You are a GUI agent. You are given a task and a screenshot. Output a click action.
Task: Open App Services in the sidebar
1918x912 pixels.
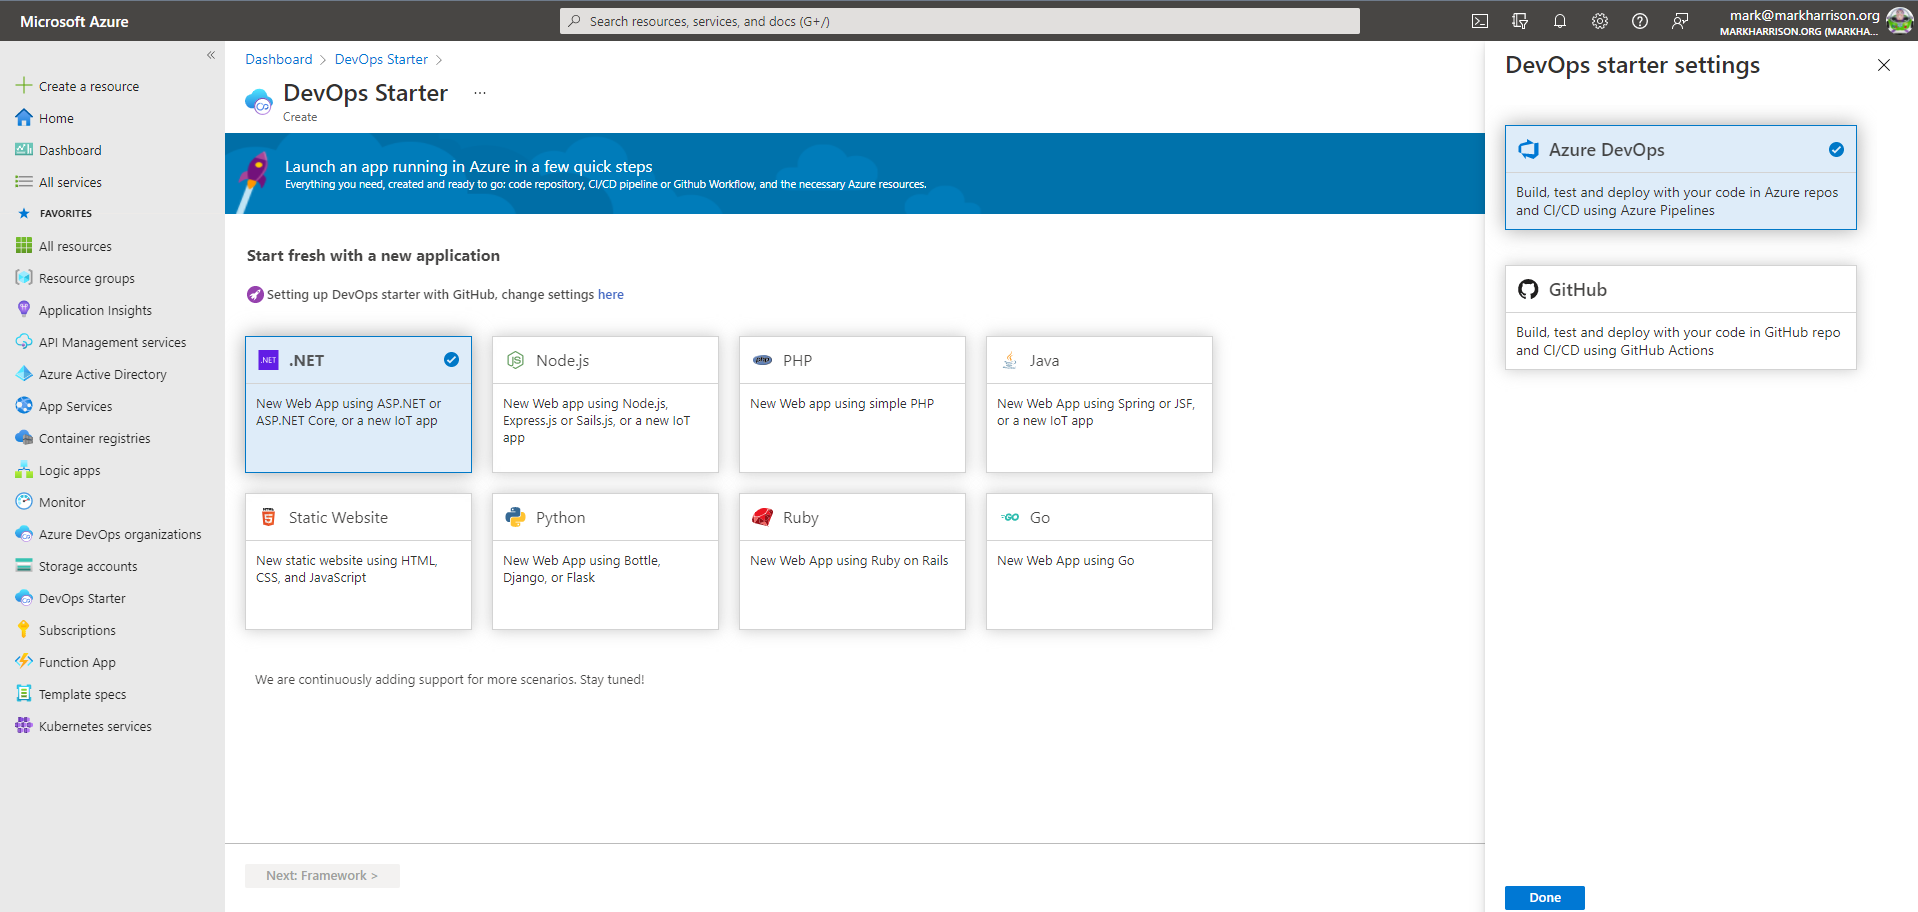pos(75,406)
